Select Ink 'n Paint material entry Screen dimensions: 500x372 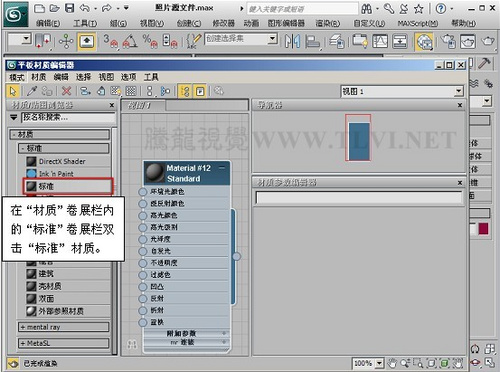click(68, 174)
